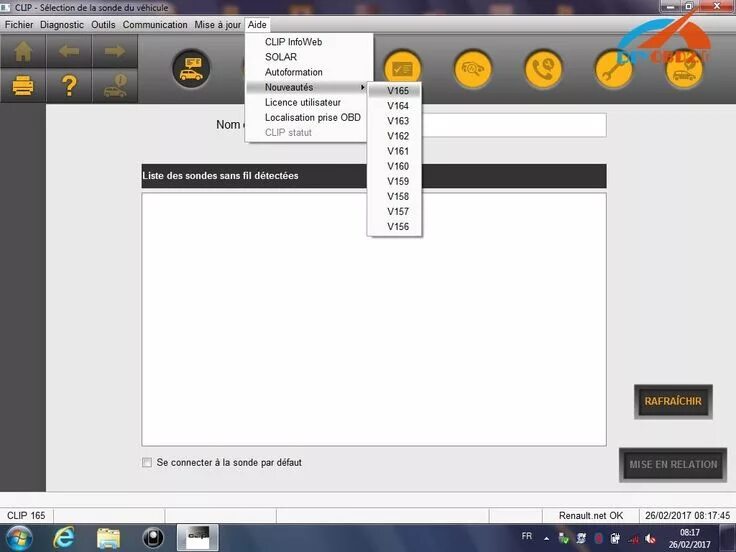
Task: Select Autoformation menu entry
Action: click(293, 72)
